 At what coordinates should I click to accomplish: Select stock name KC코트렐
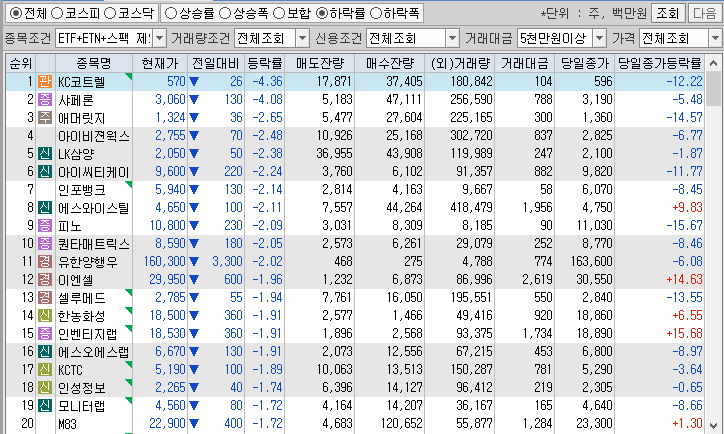(x=81, y=82)
